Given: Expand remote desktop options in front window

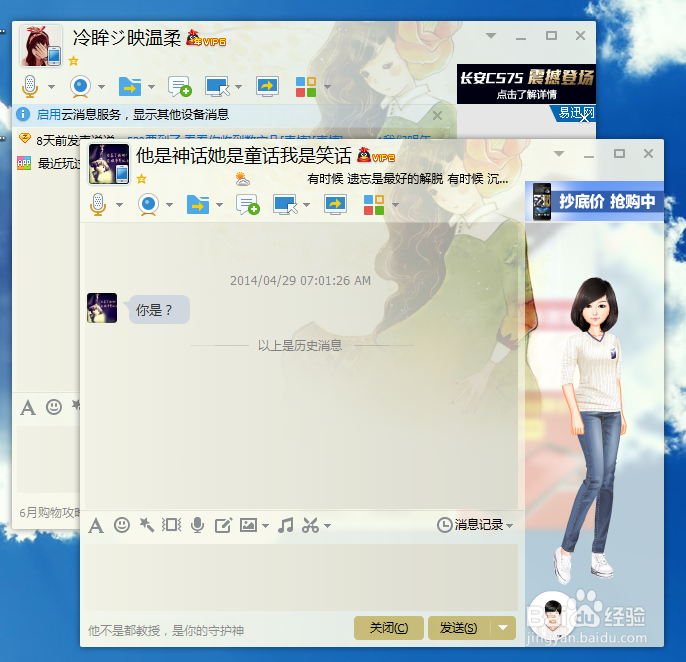Looking at the screenshot, I should point(306,205).
